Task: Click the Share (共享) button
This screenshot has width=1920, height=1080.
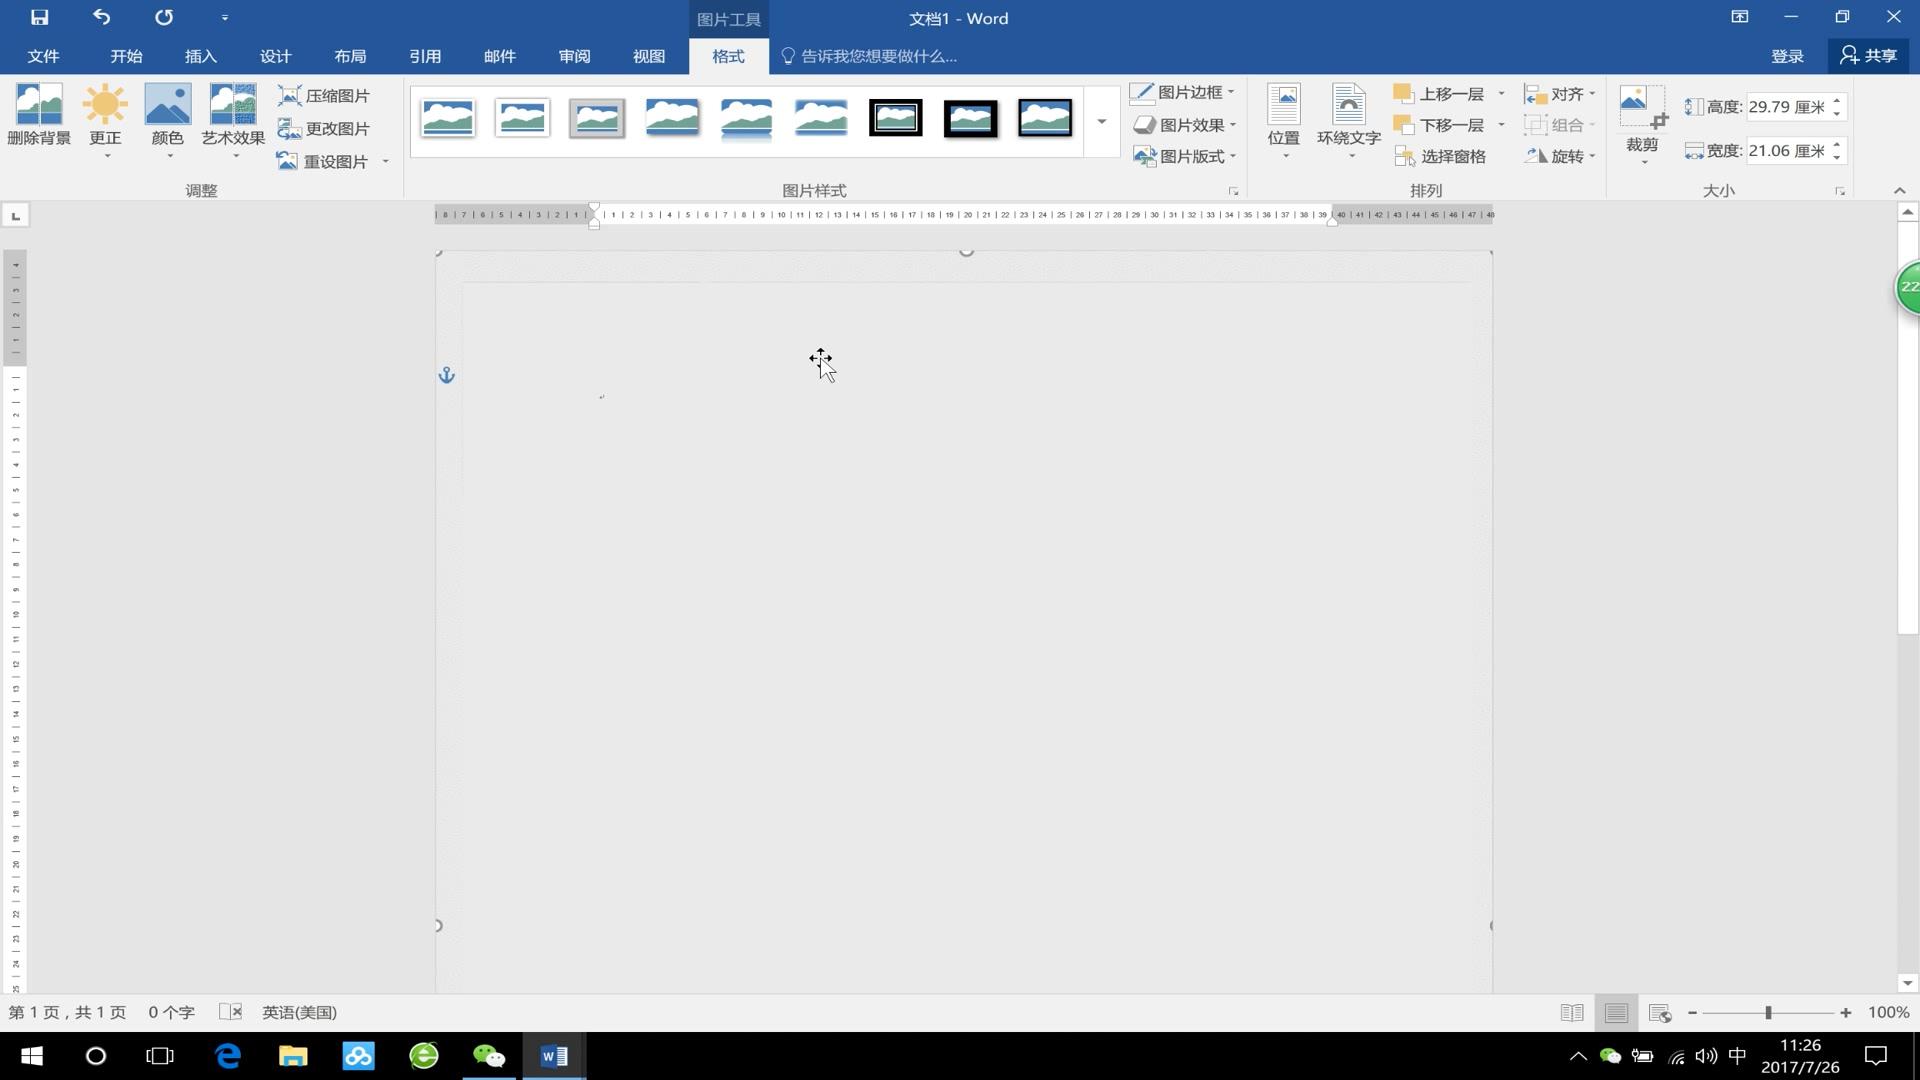Action: pos(1869,56)
